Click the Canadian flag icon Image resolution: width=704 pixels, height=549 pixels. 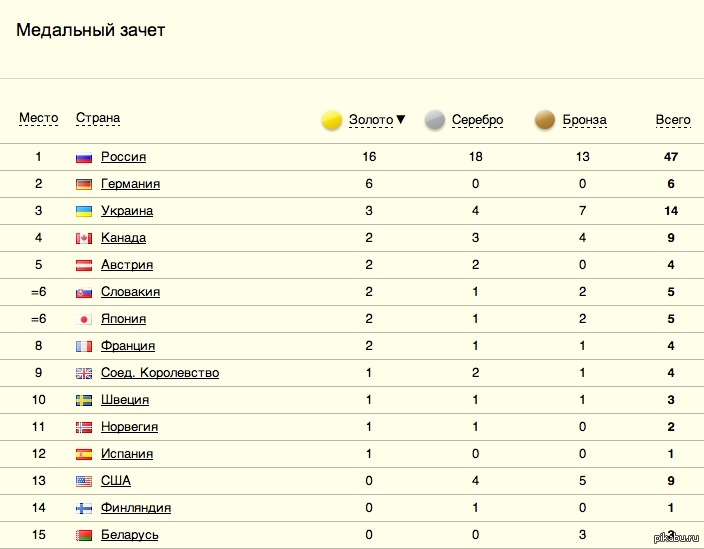click(x=84, y=238)
